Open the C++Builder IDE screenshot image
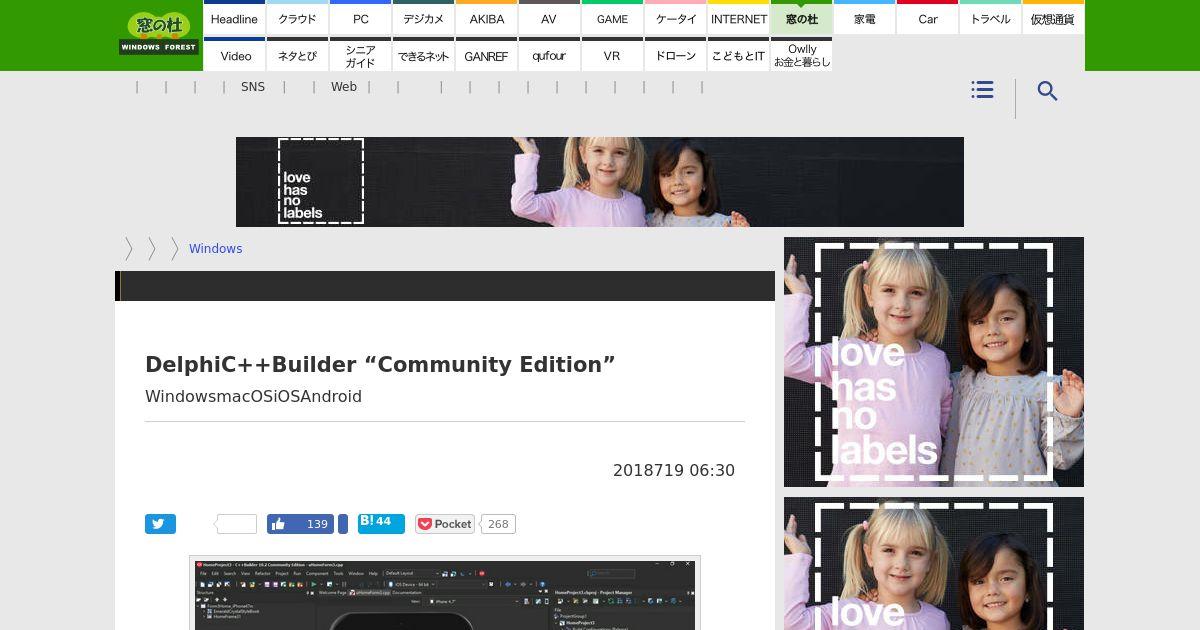This screenshot has width=1200, height=630. tap(445, 594)
